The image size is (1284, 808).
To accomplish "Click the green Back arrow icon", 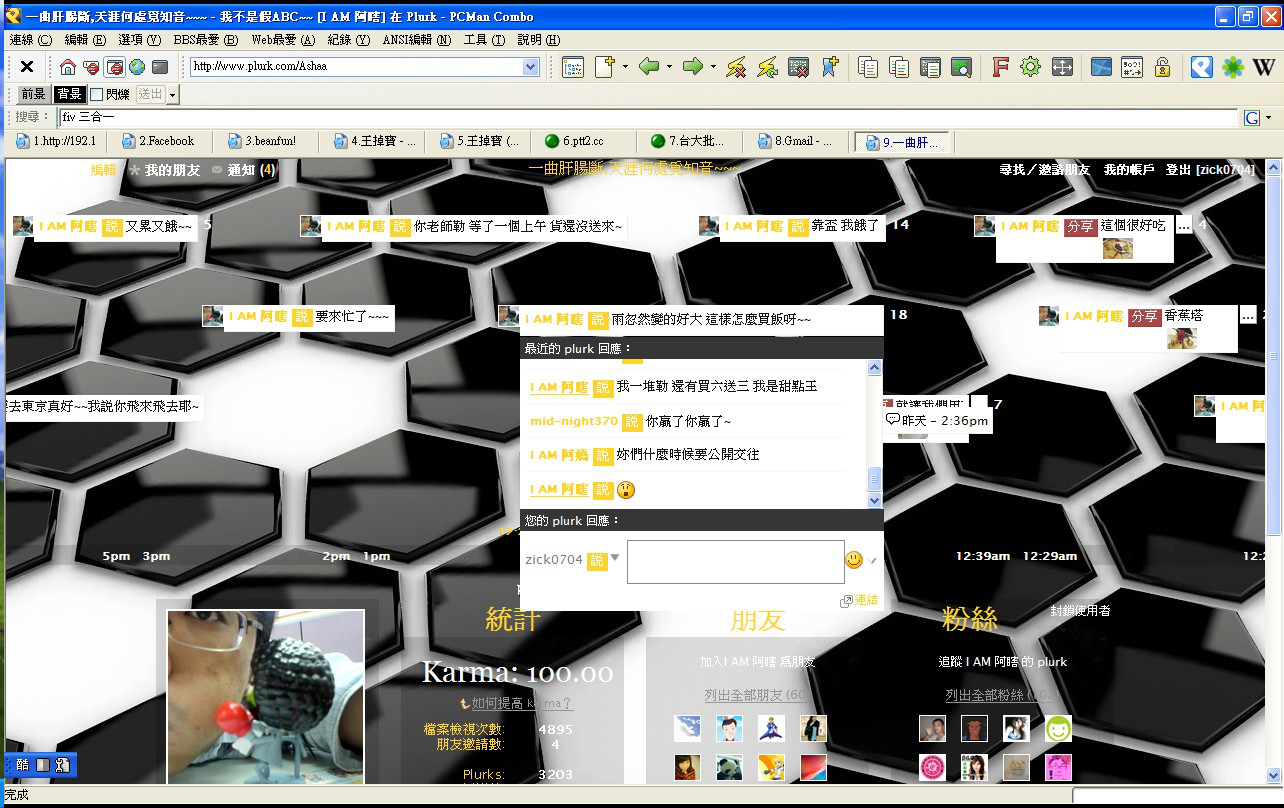I will (x=649, y=67).
